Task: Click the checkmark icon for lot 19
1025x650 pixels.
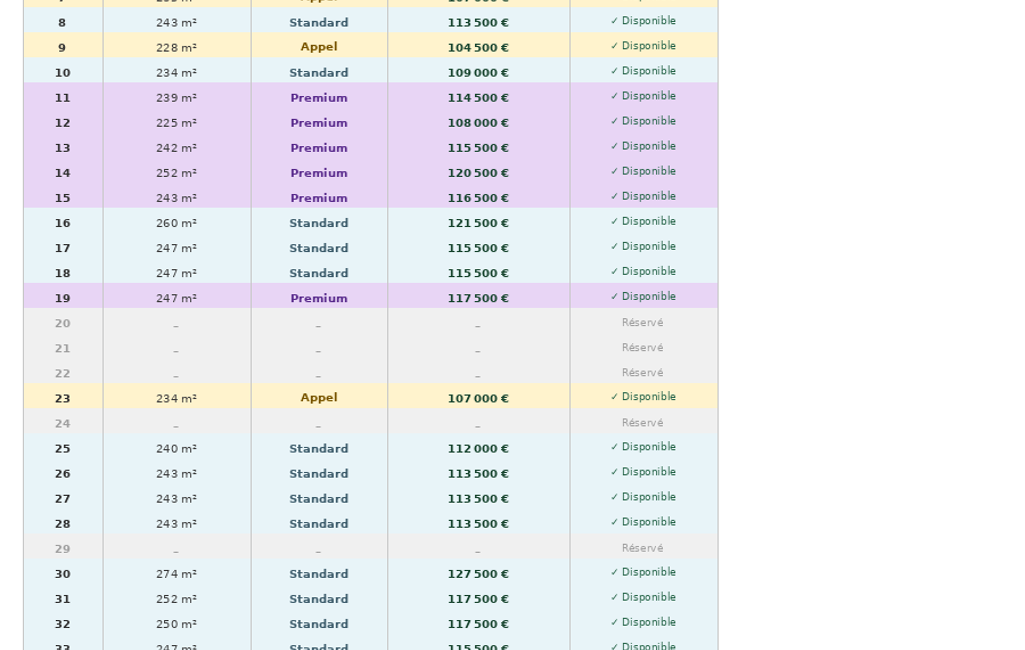Action: [x=614, y=297]
